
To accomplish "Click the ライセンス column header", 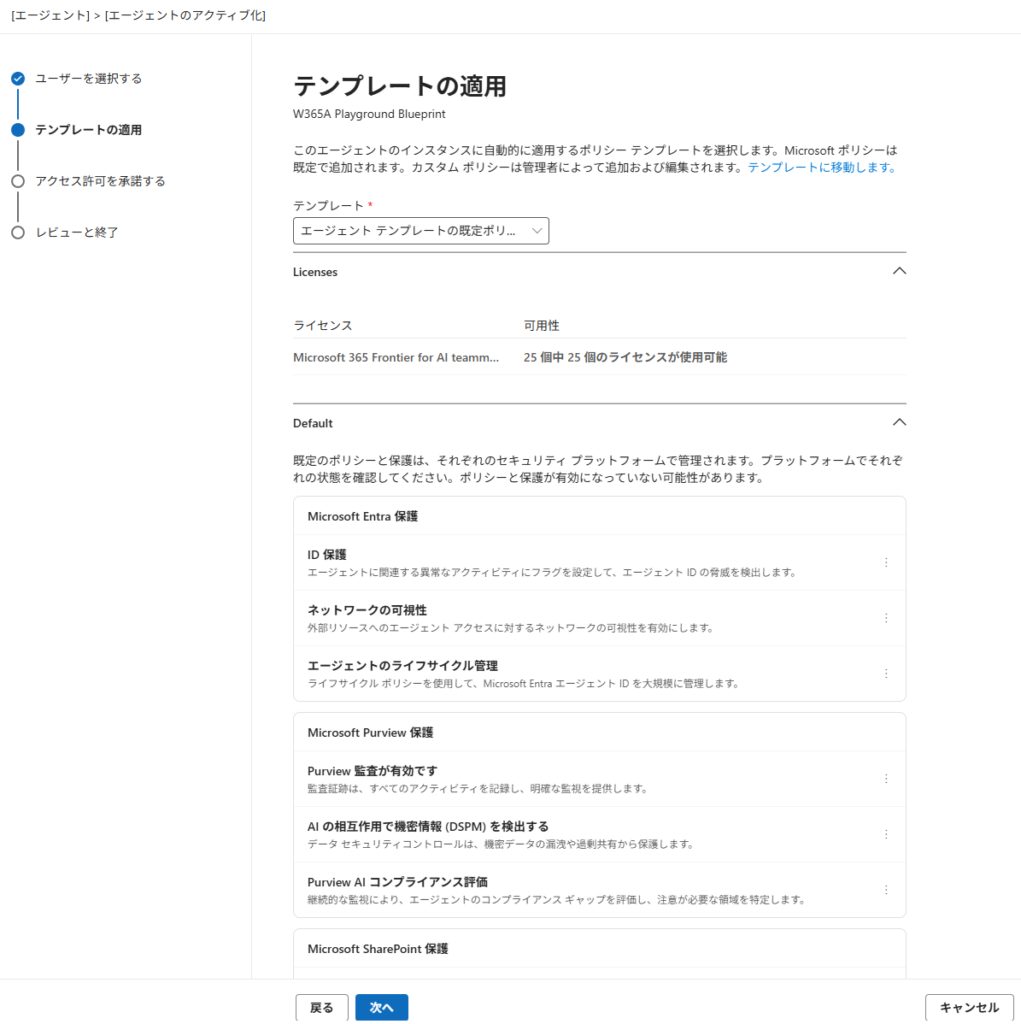I will click(x=323, y=325).
